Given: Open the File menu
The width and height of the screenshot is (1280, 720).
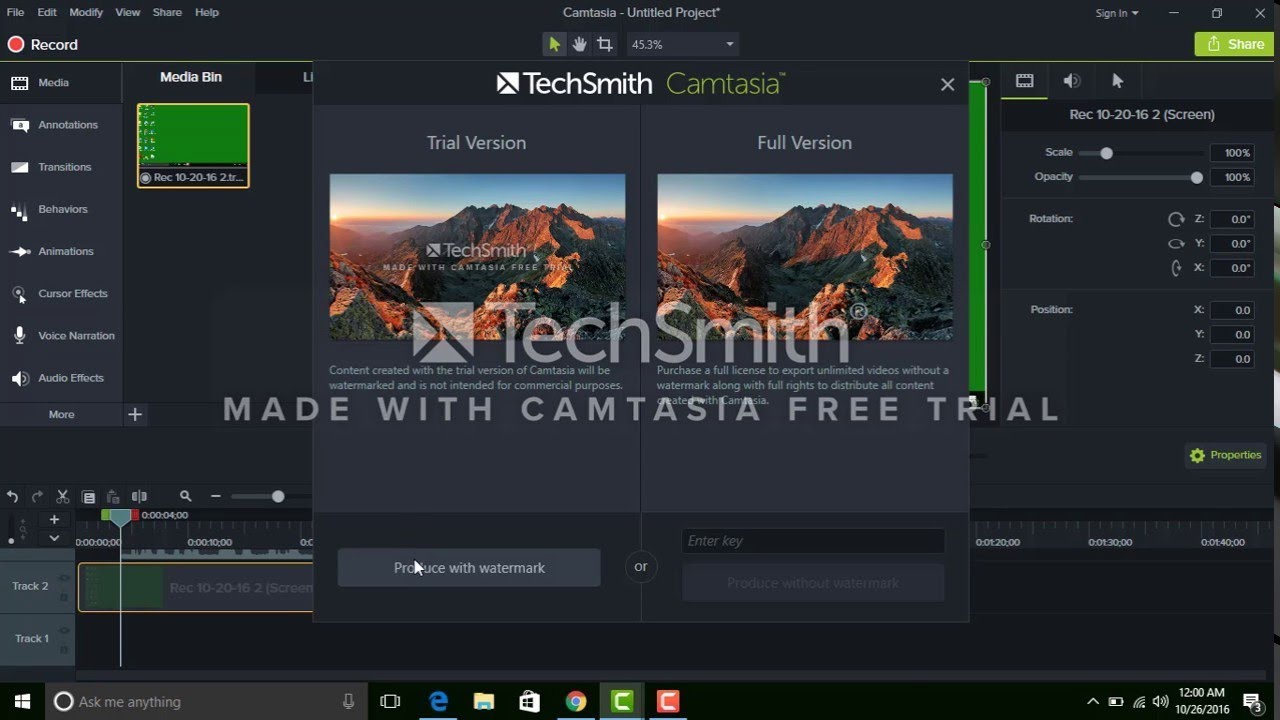Looking at the screenshot, I should pyautogui.click(x=15, y=12).
